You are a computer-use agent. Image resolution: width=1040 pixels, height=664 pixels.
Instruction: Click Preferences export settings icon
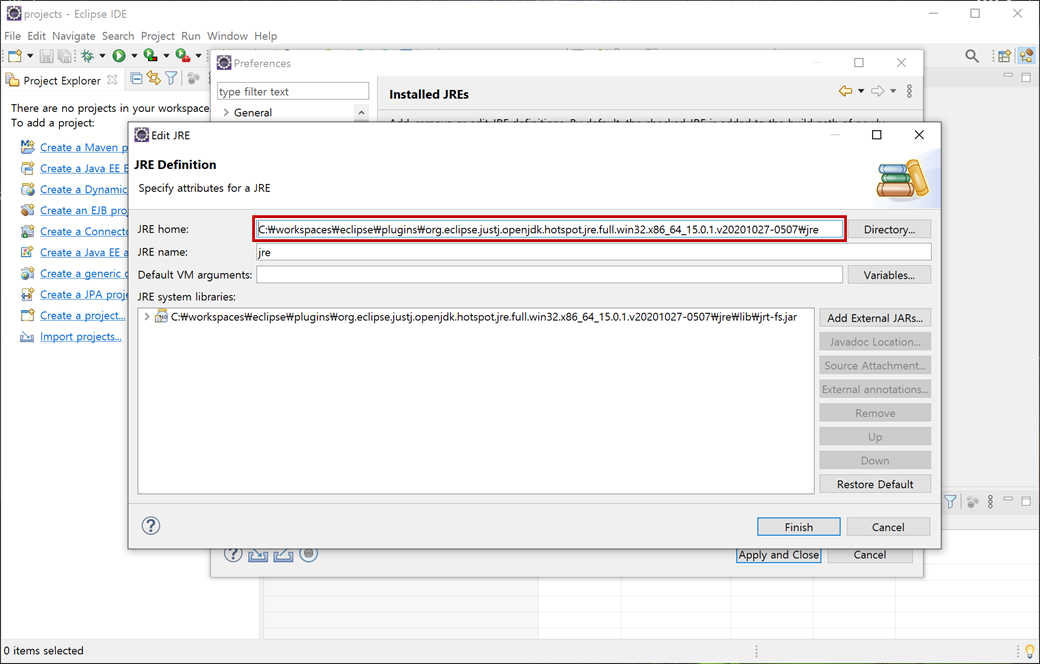click(283, 555)
